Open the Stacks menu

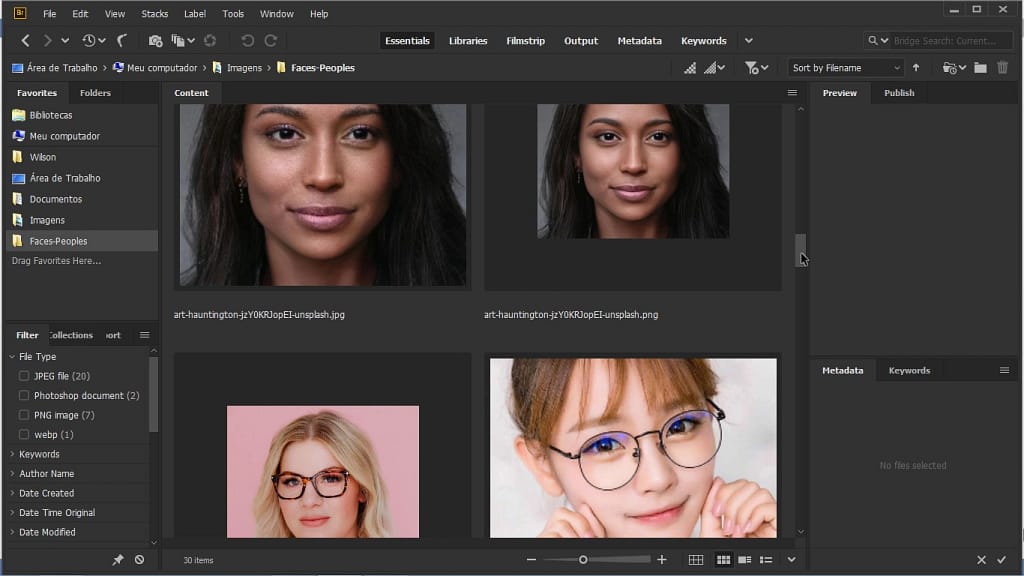tap(155, 14)
